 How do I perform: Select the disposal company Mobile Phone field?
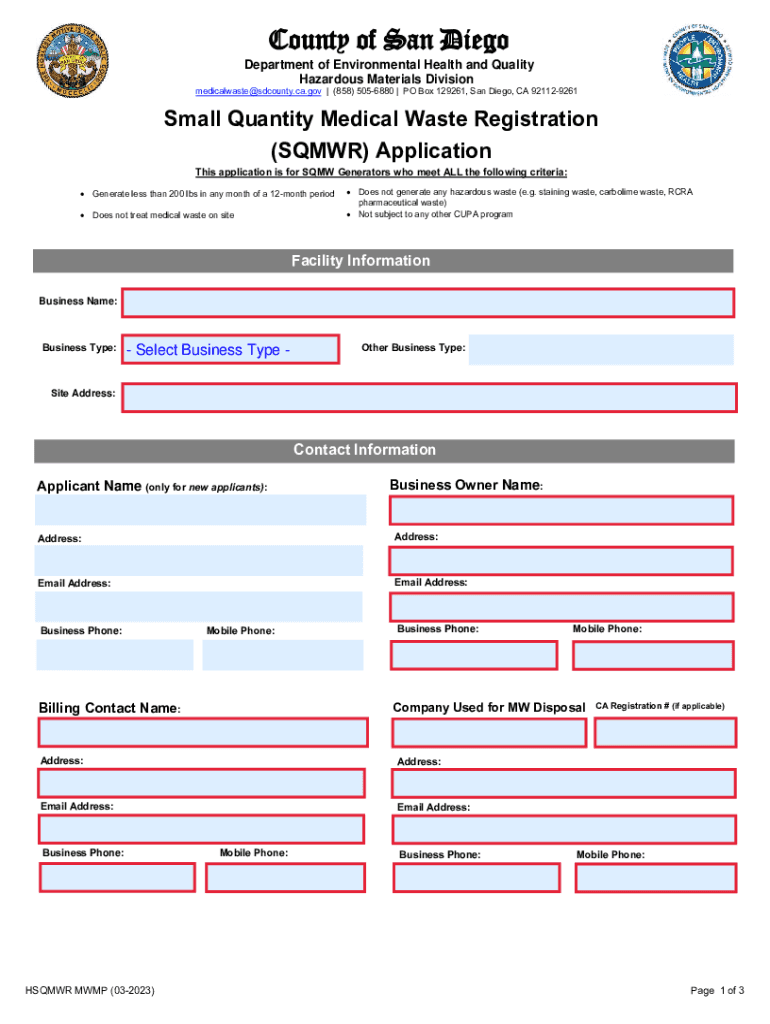(655, 878)
